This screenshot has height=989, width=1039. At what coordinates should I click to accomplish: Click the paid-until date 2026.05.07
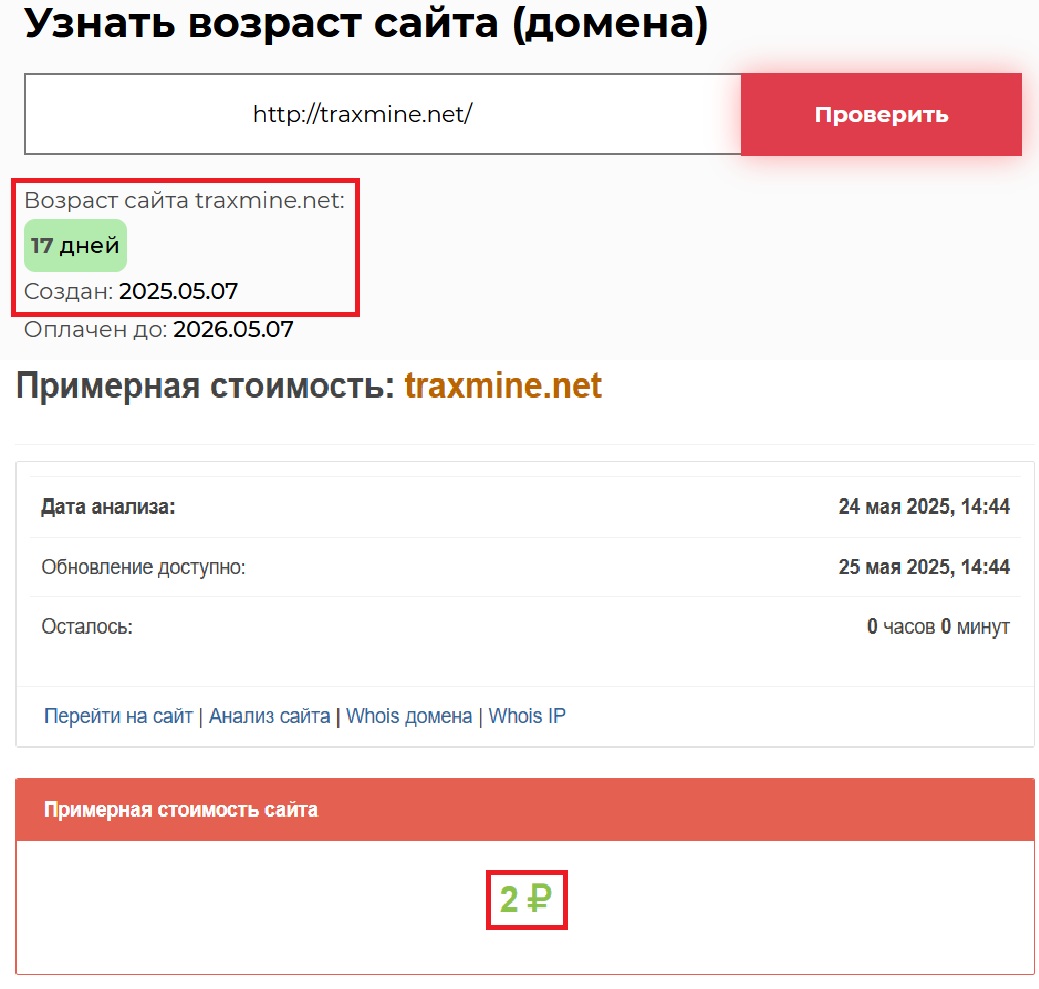(x=233, y=329)
